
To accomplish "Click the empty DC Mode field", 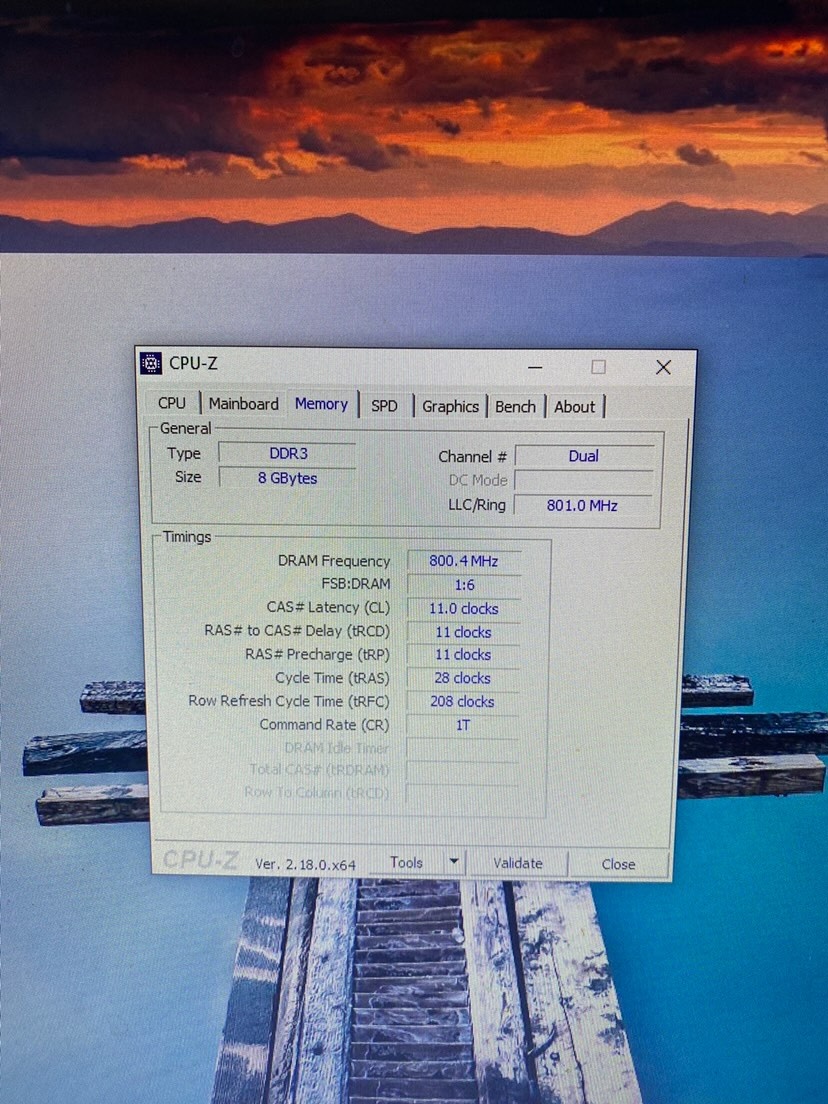I will tap(584, 481).
